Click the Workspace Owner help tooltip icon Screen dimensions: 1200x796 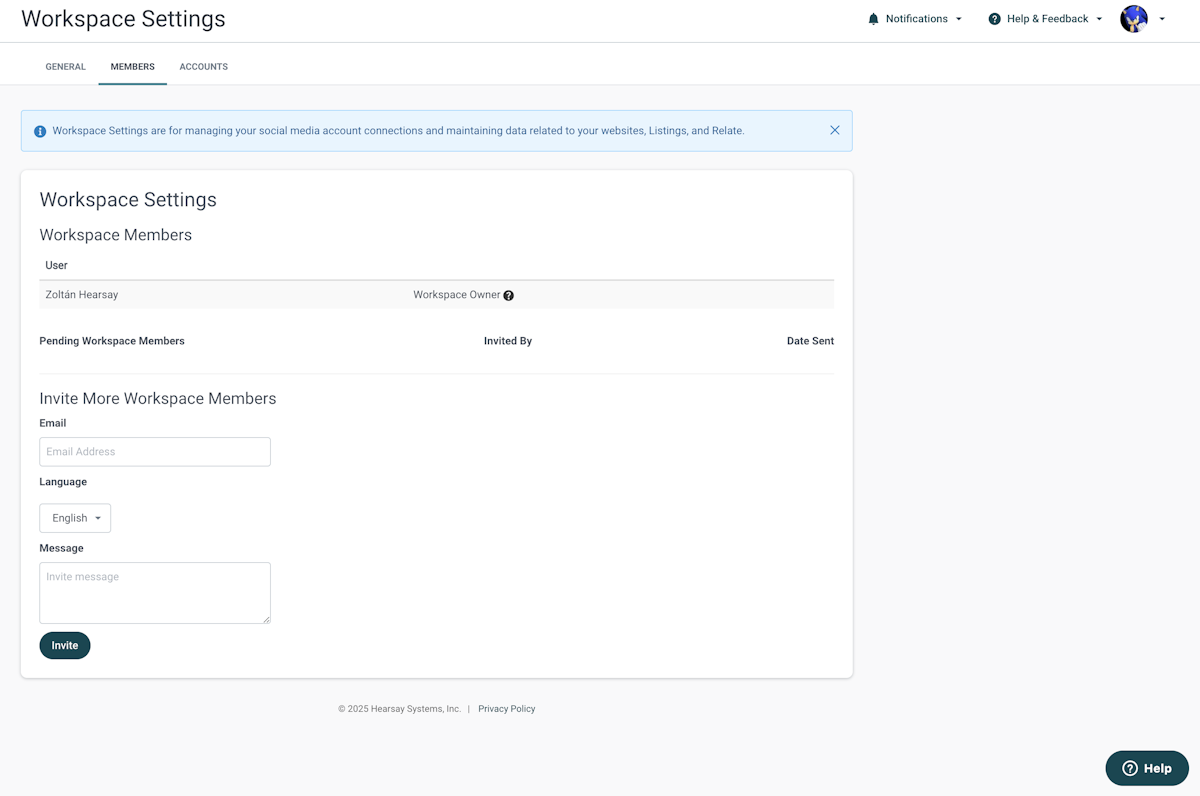509,296
